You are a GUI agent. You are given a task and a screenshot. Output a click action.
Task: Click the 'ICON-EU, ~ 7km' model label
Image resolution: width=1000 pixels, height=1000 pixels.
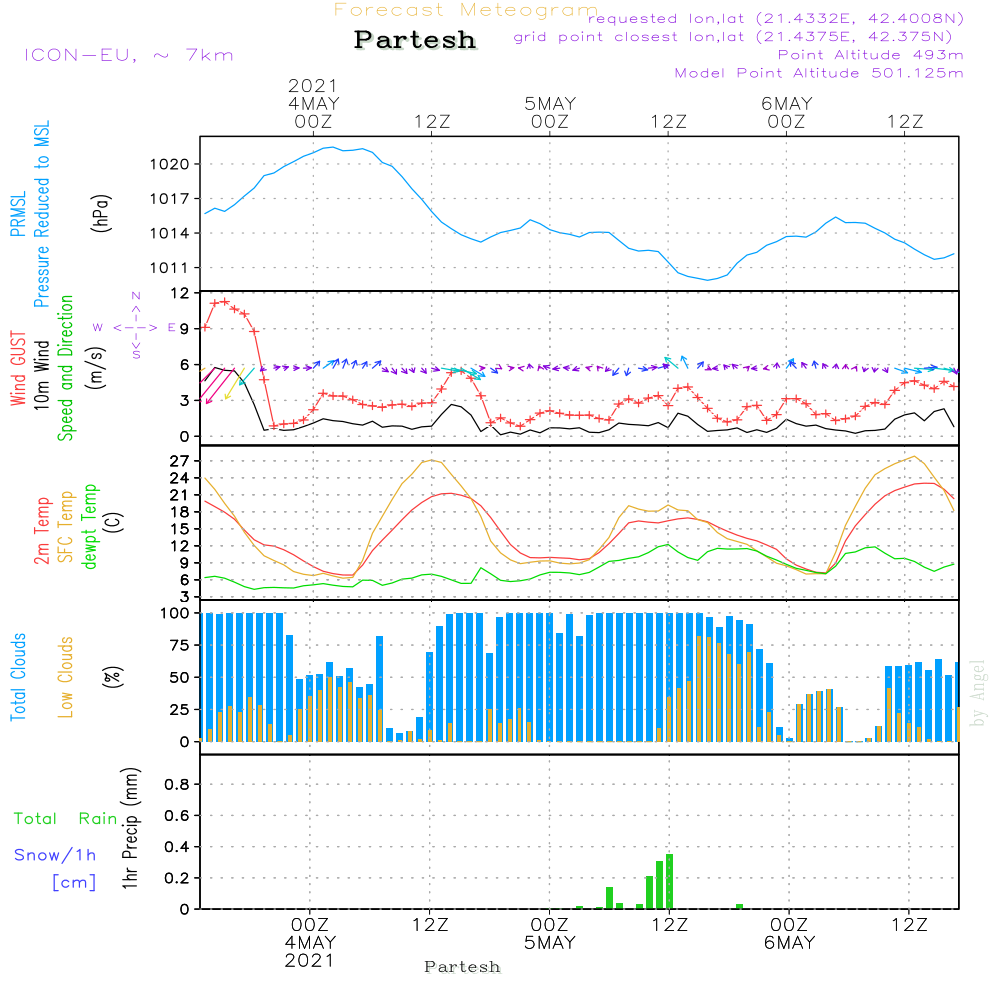(x=129, y=55)
